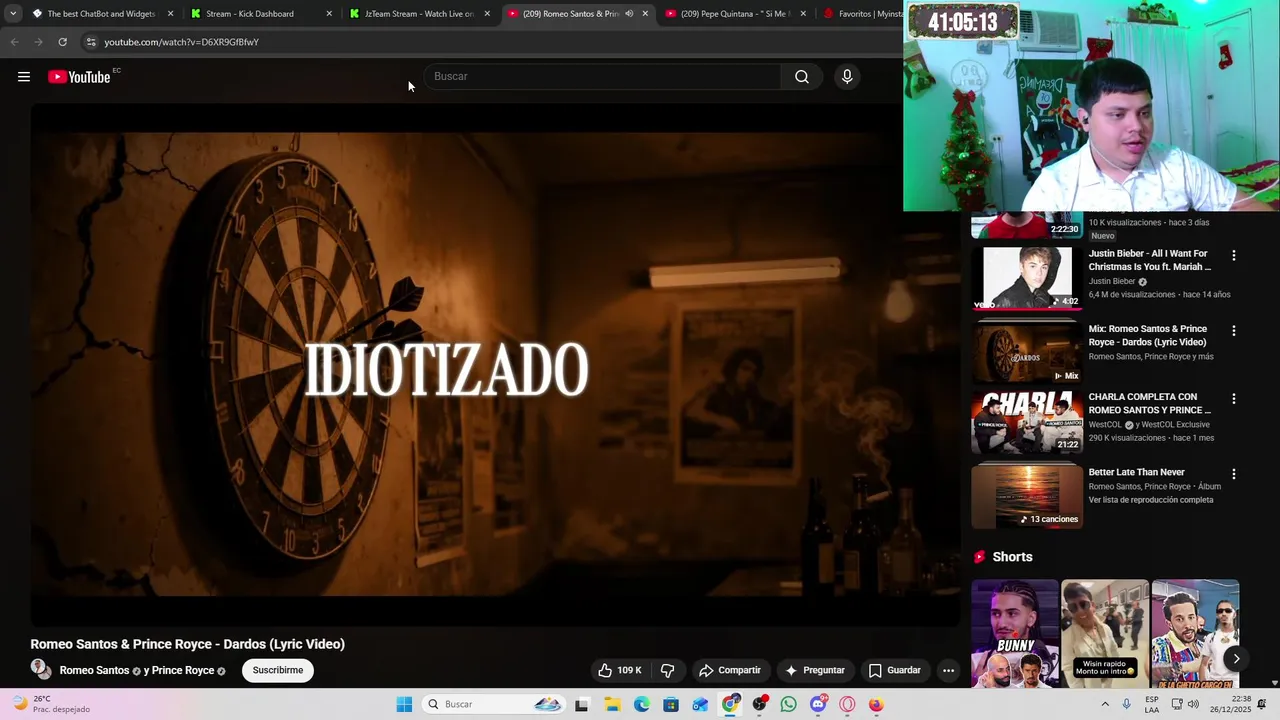Open Firefox from the taskbar
1280x720 pixels.
876,704
